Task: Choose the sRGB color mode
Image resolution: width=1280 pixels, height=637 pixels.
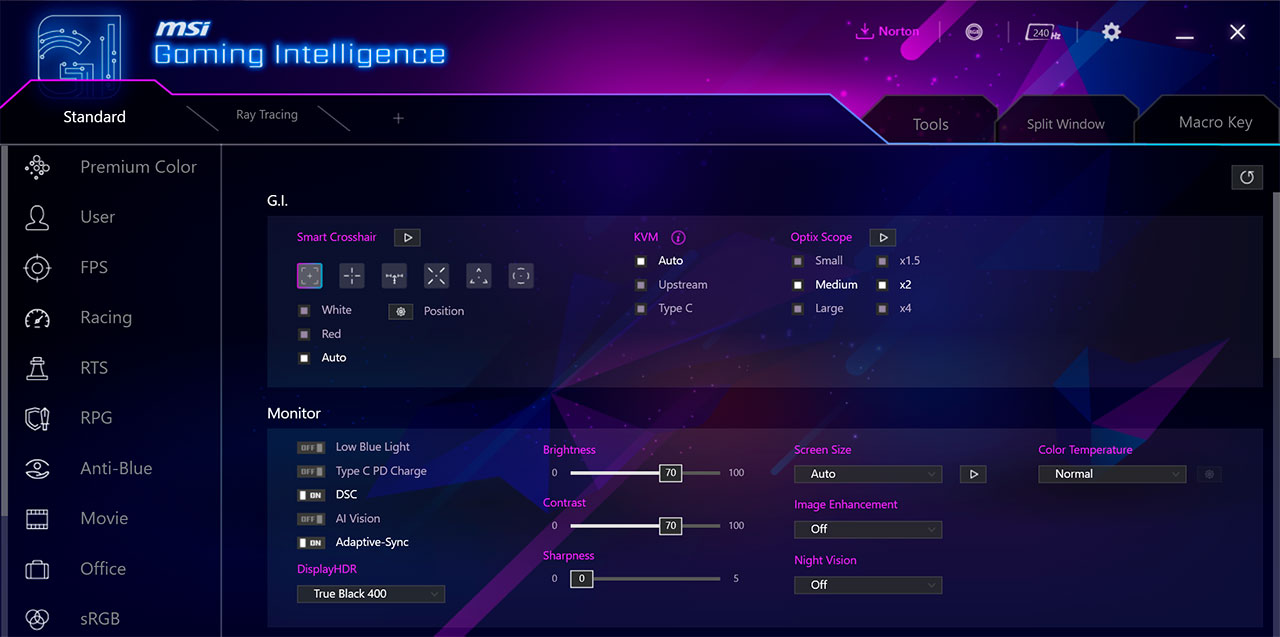Action: (x=37, y=619)
